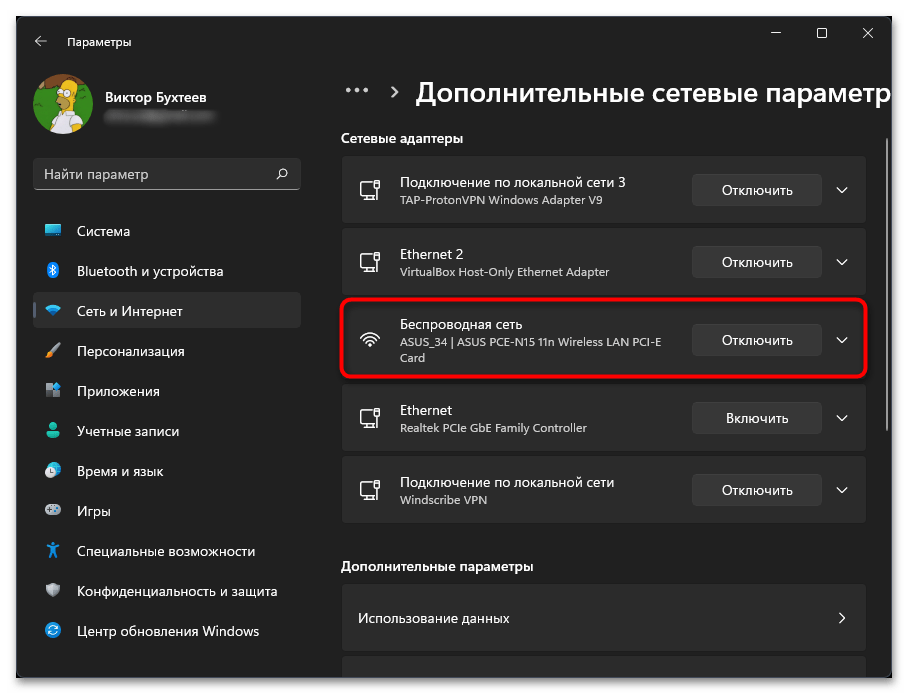Enable the Realtek Ethernet adapter
908x694 pixels.
(x=756, y=418)
